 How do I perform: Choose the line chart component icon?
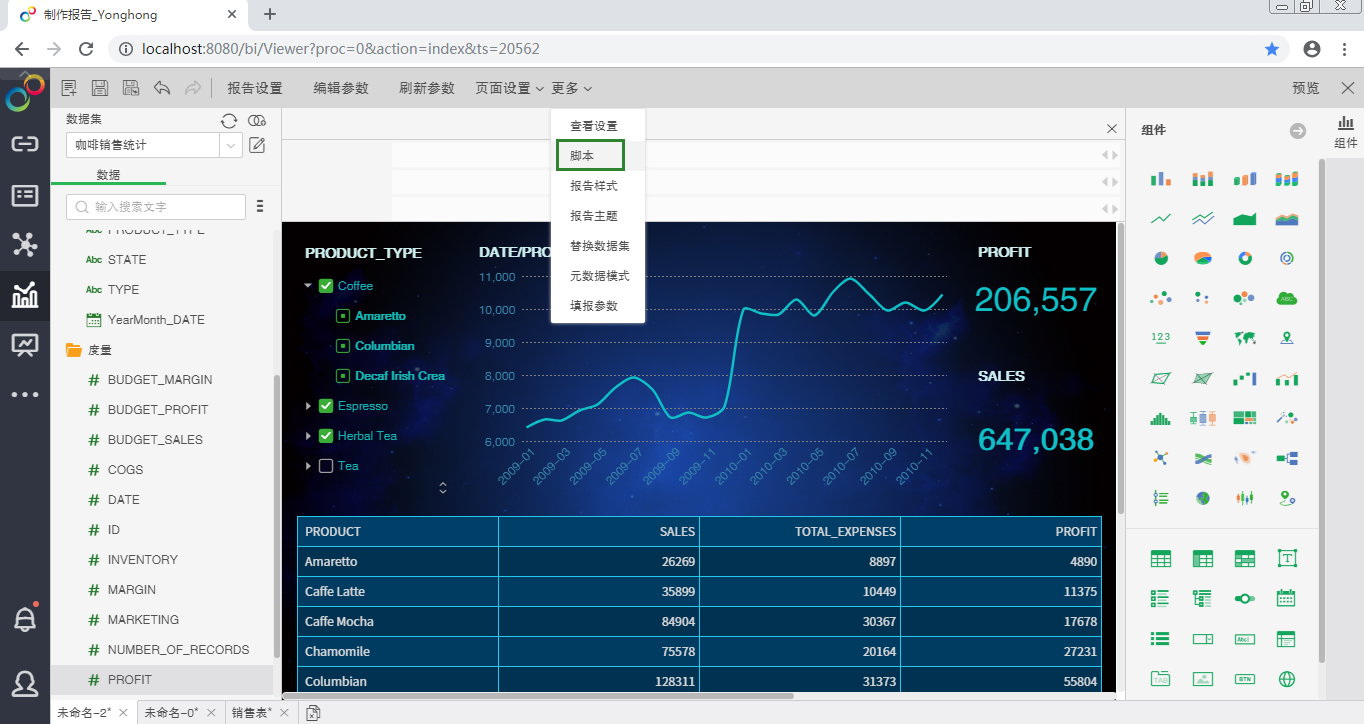[1161, 218]
